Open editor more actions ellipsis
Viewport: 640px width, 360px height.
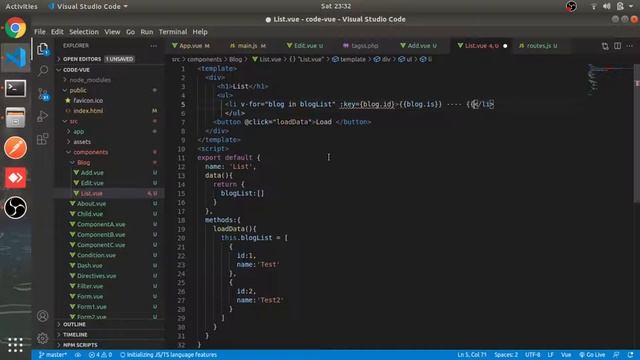629,46
